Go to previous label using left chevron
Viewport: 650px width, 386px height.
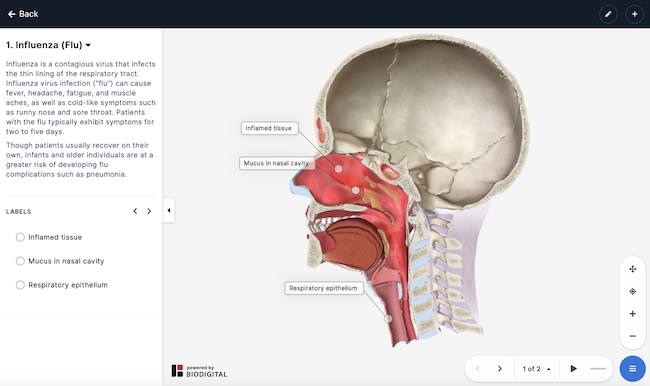(x=135, y=211)
